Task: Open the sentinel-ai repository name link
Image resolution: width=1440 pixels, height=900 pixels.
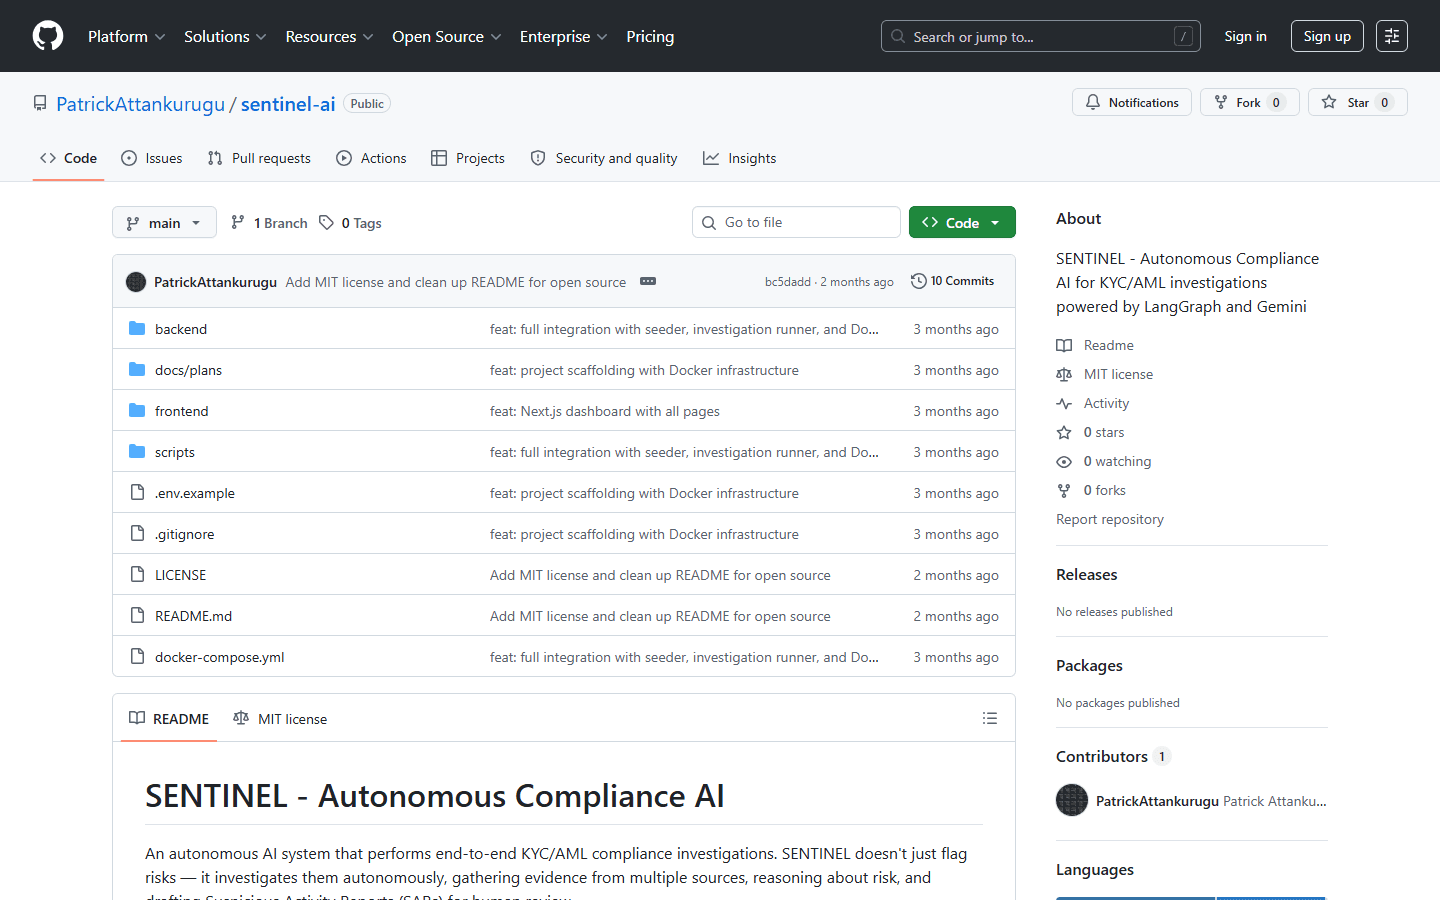Action: click(288, 103)
